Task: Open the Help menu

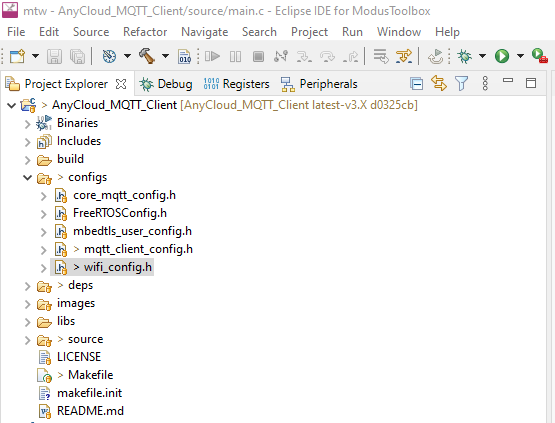Action: [447, 32]
